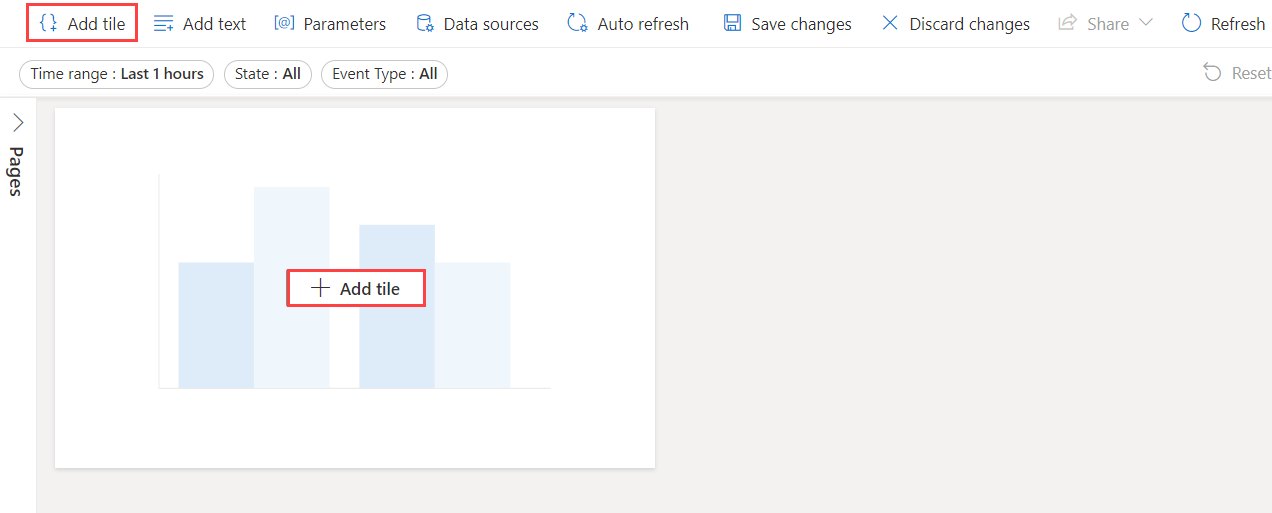
Task: Open Parameters via its @ icon
Action: (284, 23)
